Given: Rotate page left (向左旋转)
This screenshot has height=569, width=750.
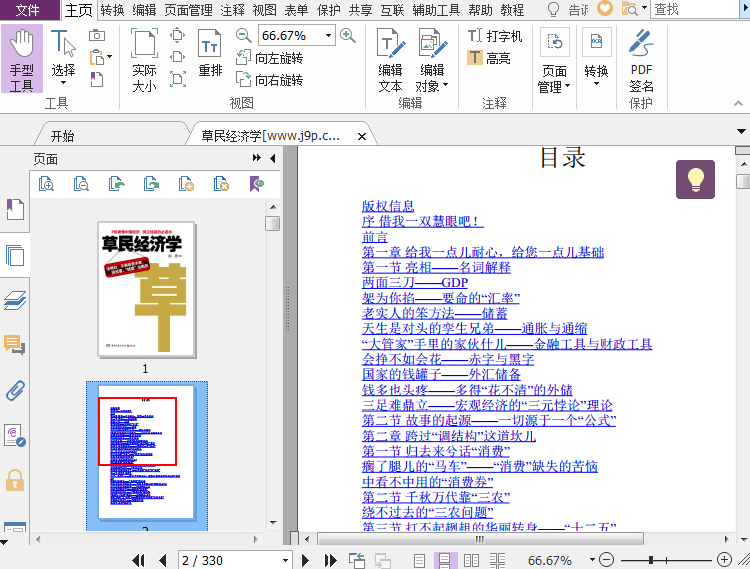Looking at the screenshot, I should tap(269, 58).
